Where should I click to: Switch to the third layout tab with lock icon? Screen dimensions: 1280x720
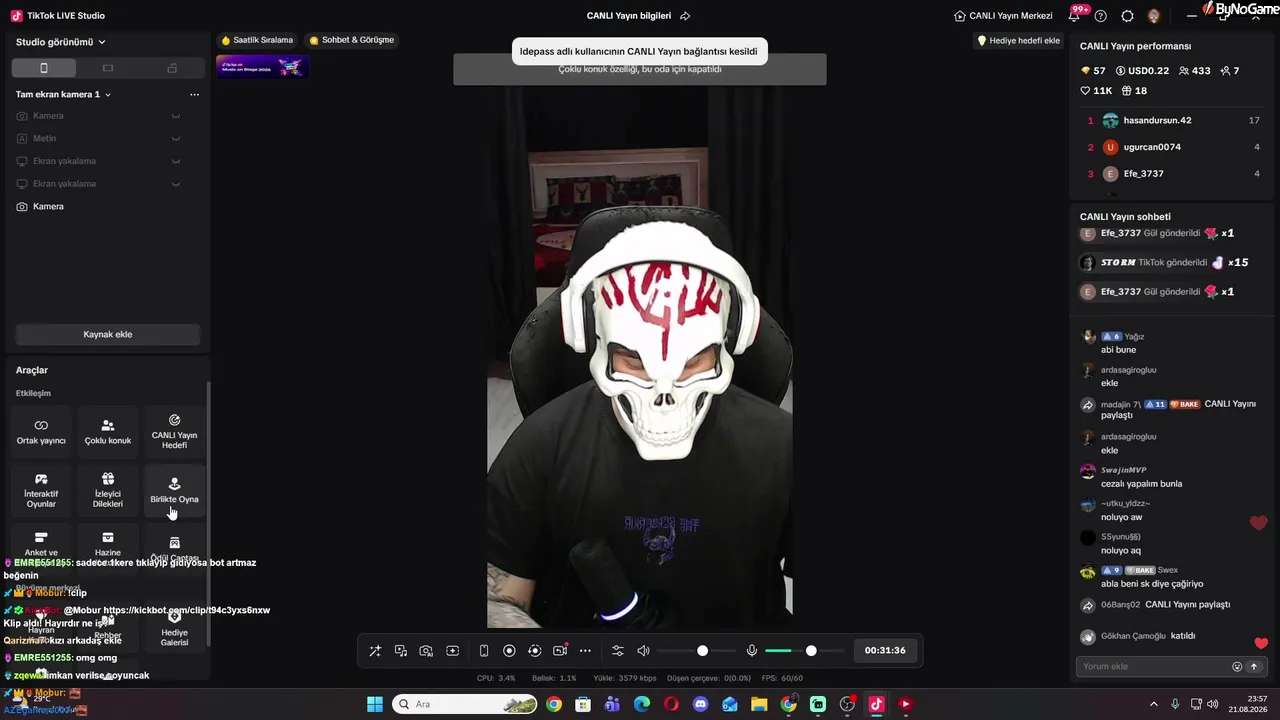coord(172,68)
